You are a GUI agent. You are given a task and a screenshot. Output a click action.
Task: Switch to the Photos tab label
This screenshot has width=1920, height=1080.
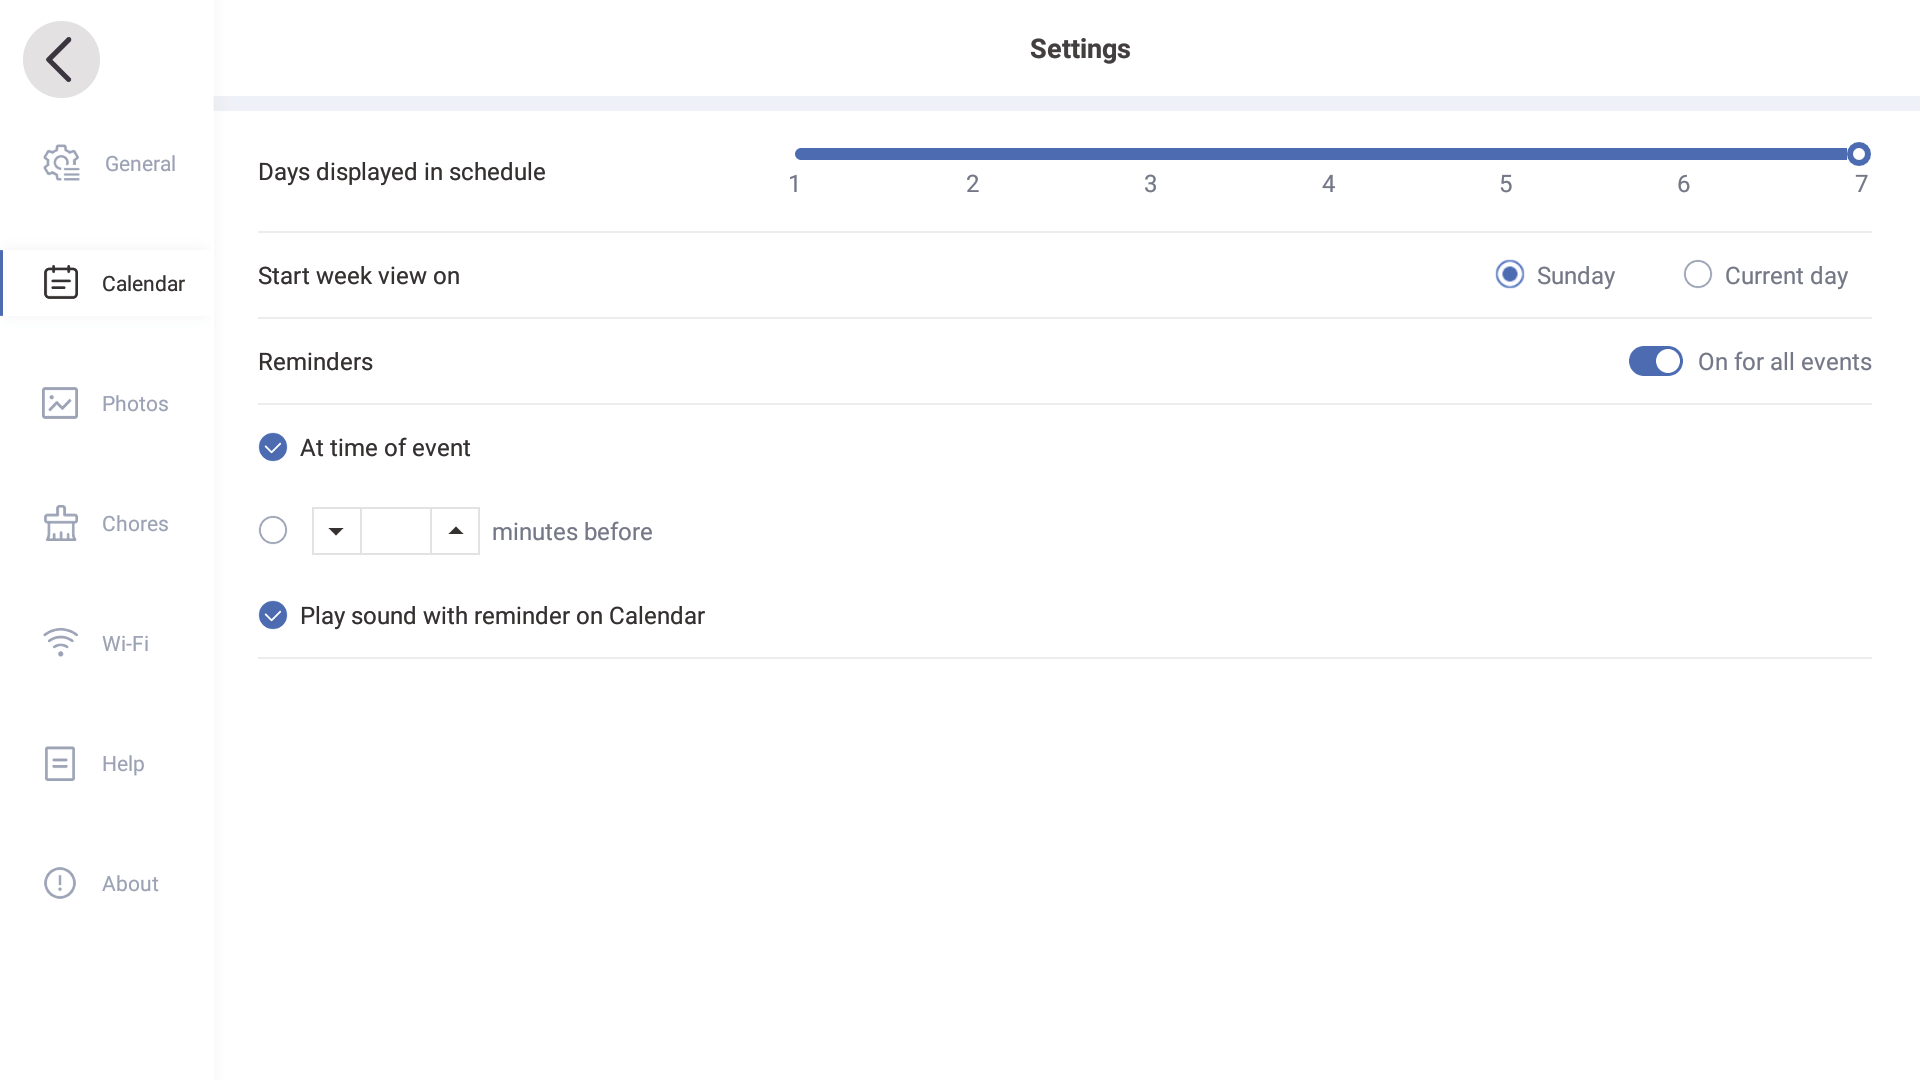(135, 404)
